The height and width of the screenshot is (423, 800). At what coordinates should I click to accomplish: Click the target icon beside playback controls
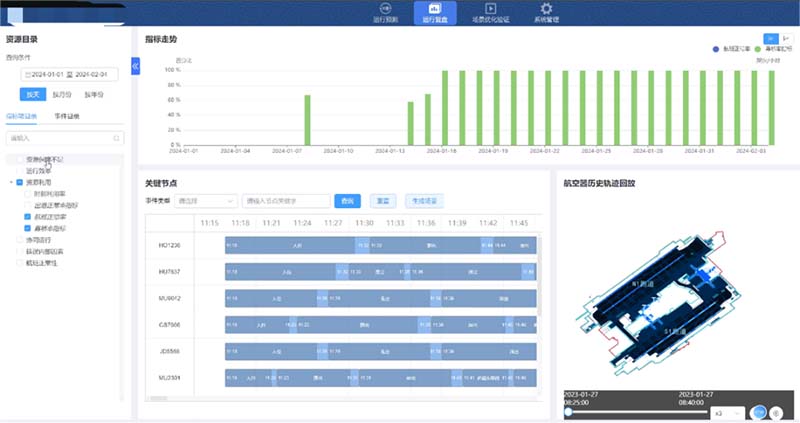tap(776, 412)
